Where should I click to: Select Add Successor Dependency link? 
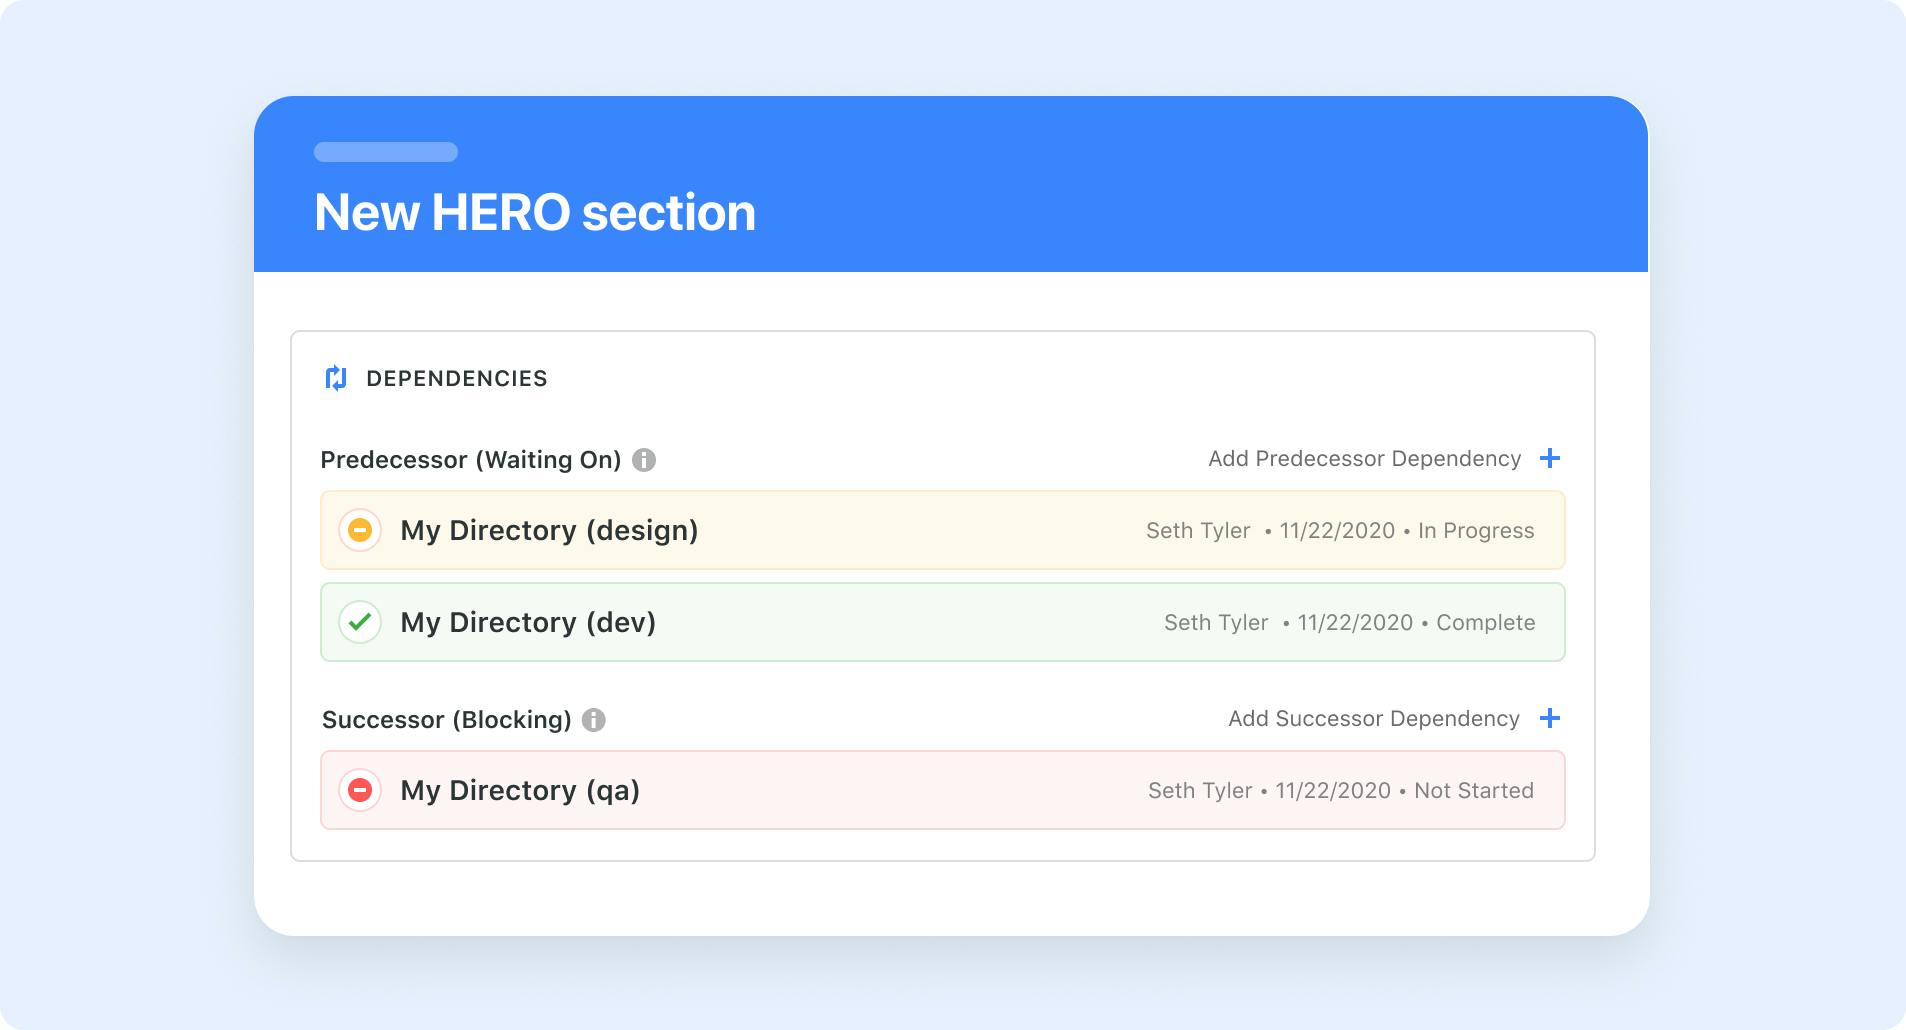tap(1374, 719)
